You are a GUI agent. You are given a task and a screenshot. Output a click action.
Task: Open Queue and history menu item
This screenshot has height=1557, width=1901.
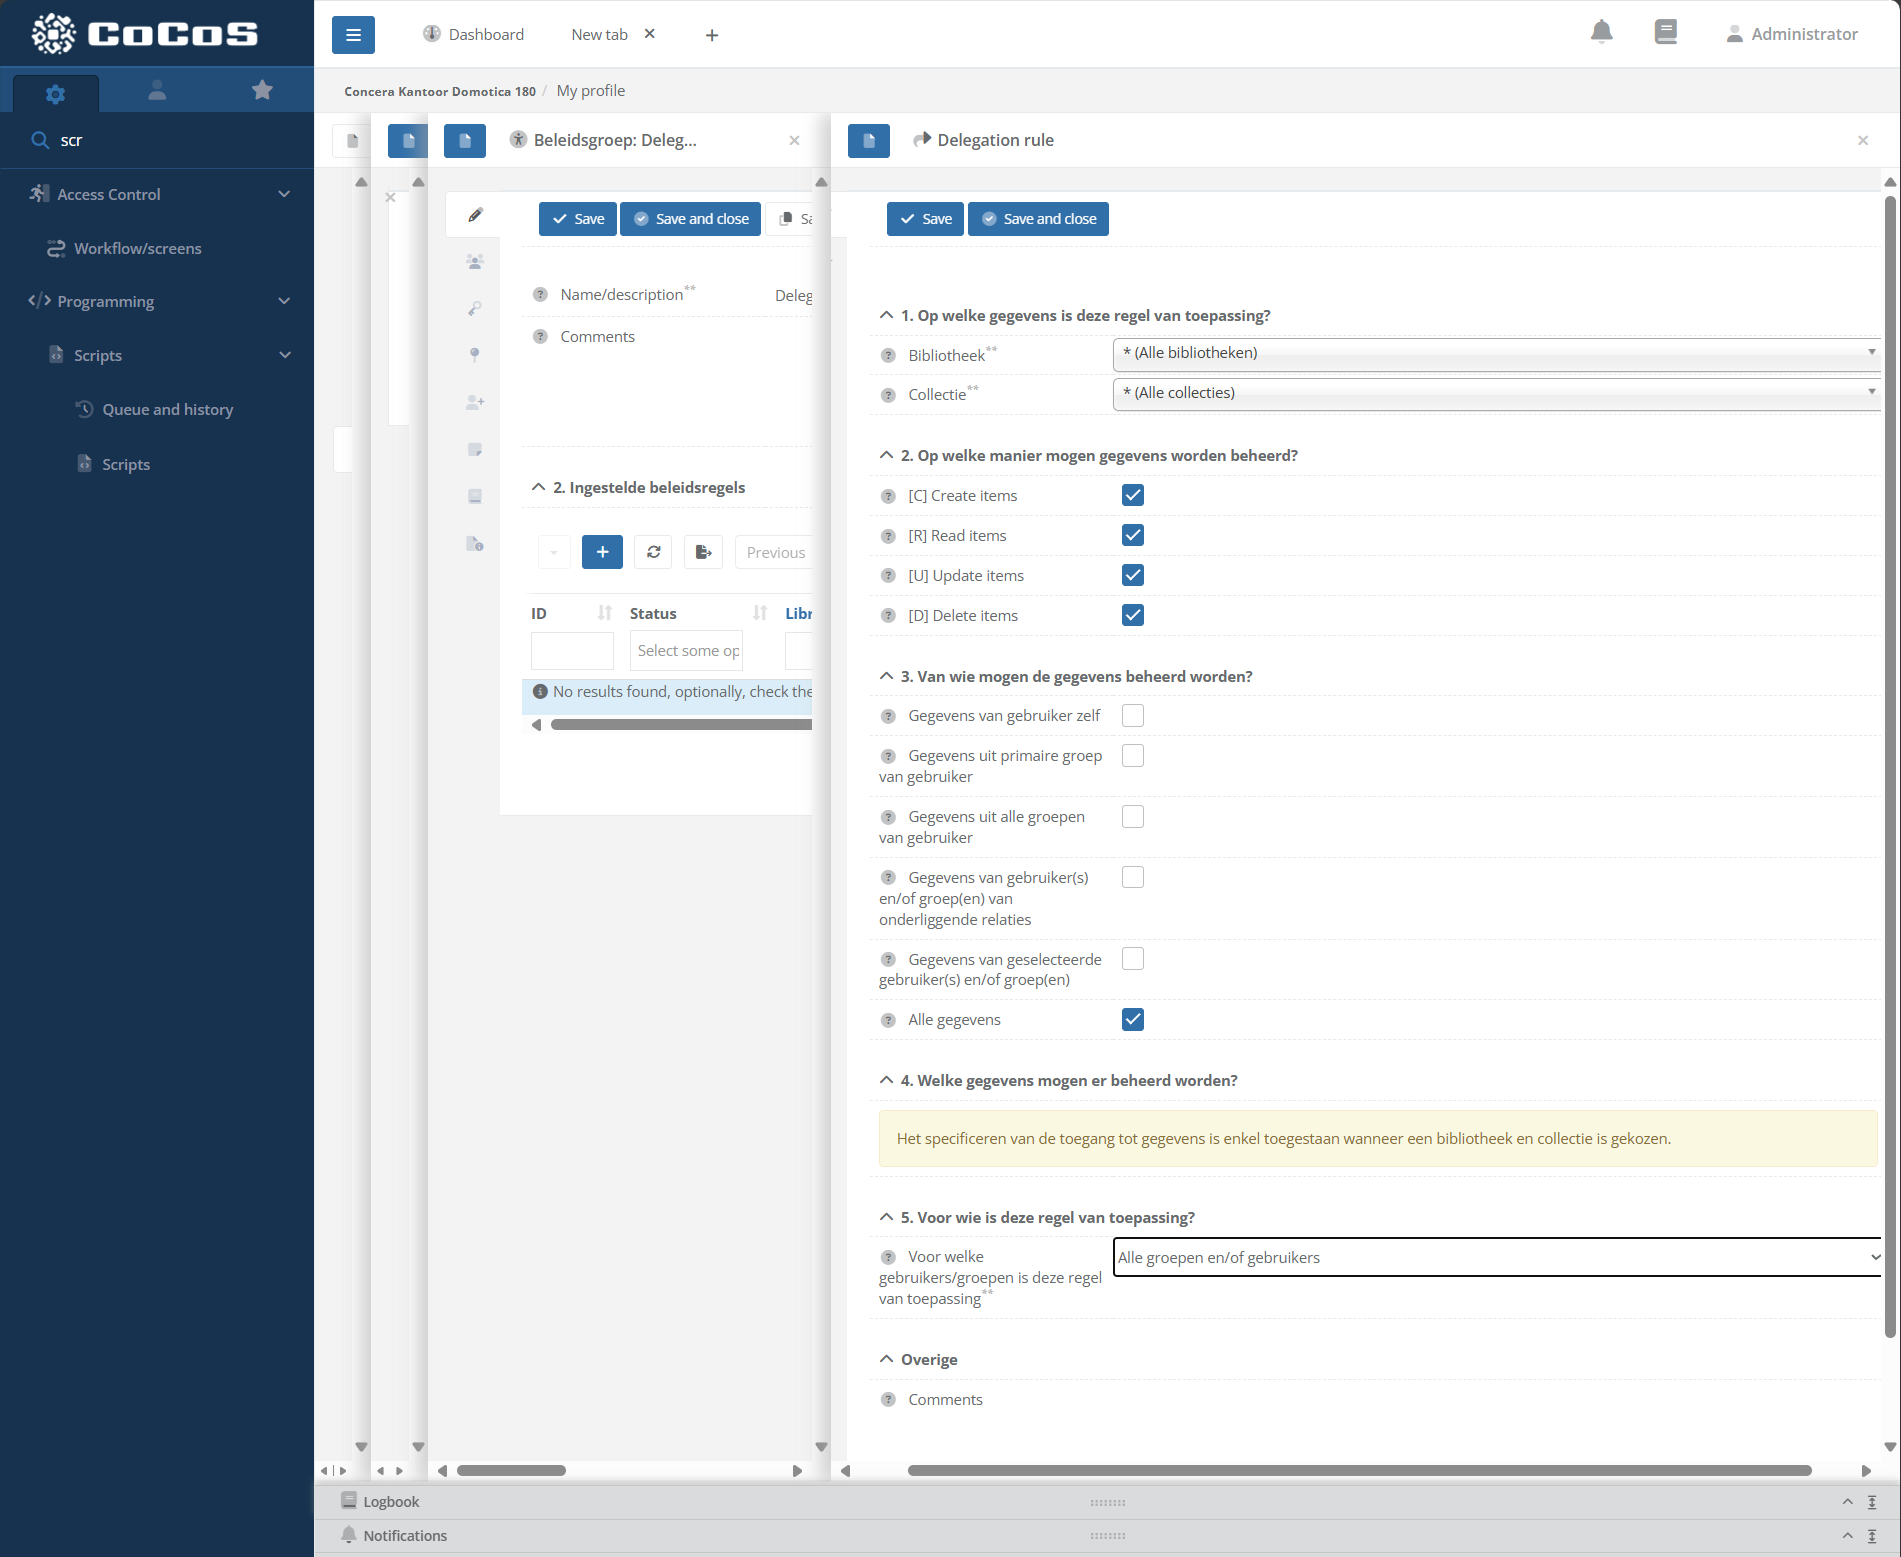167,410
